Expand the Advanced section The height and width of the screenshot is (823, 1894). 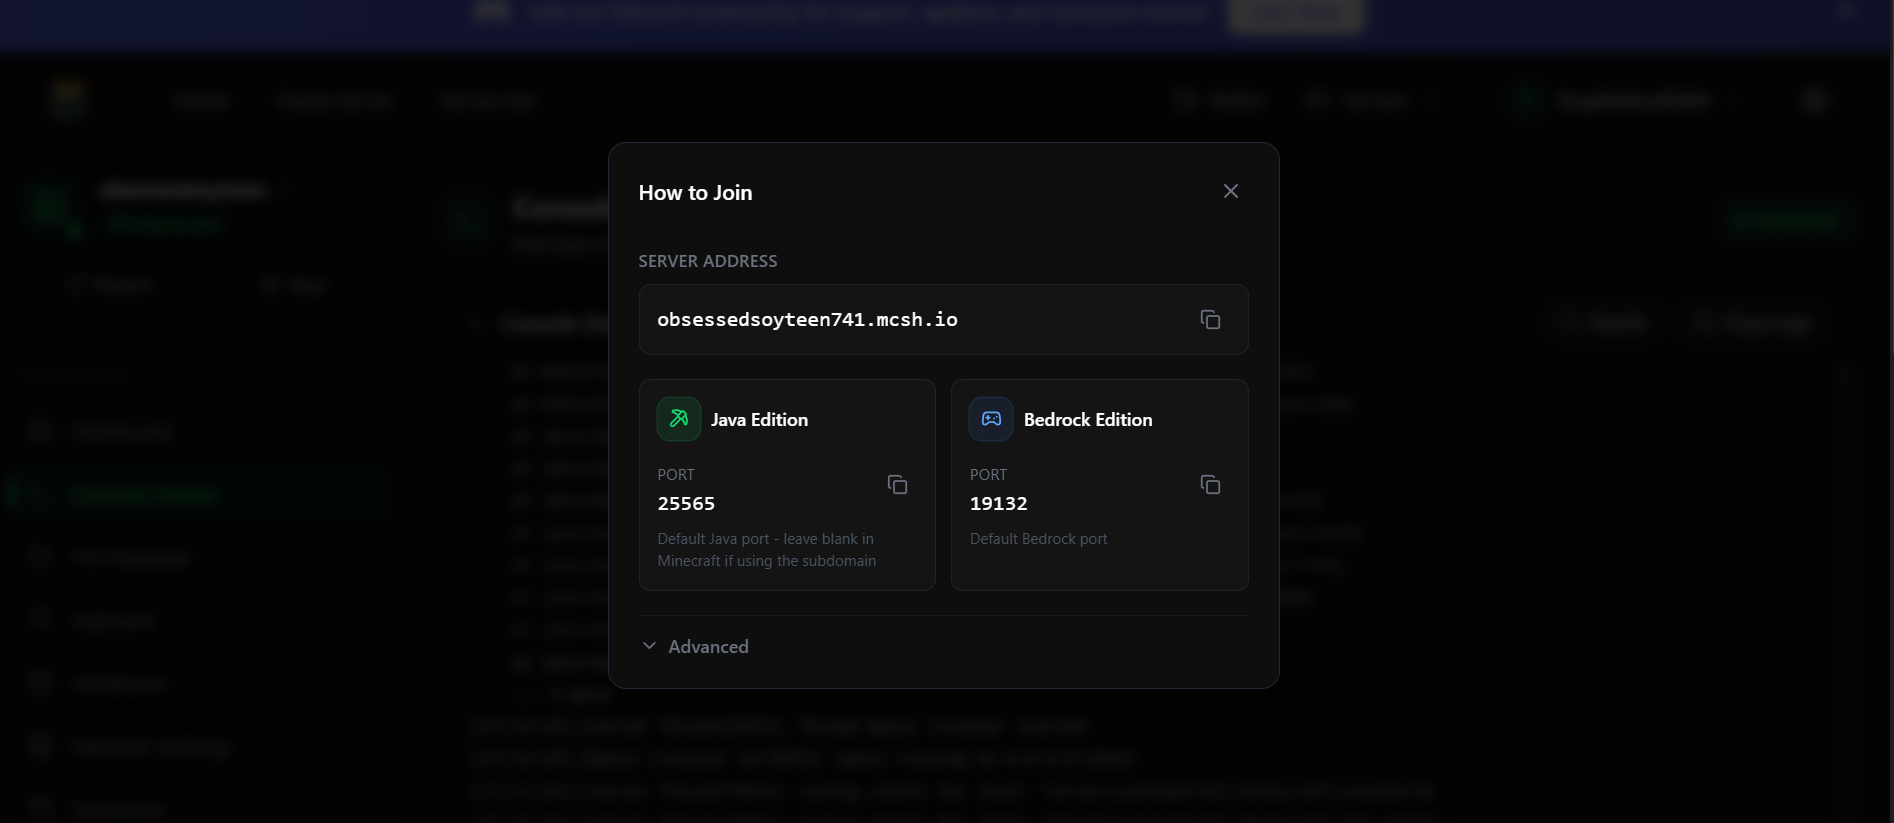(695, 647)
